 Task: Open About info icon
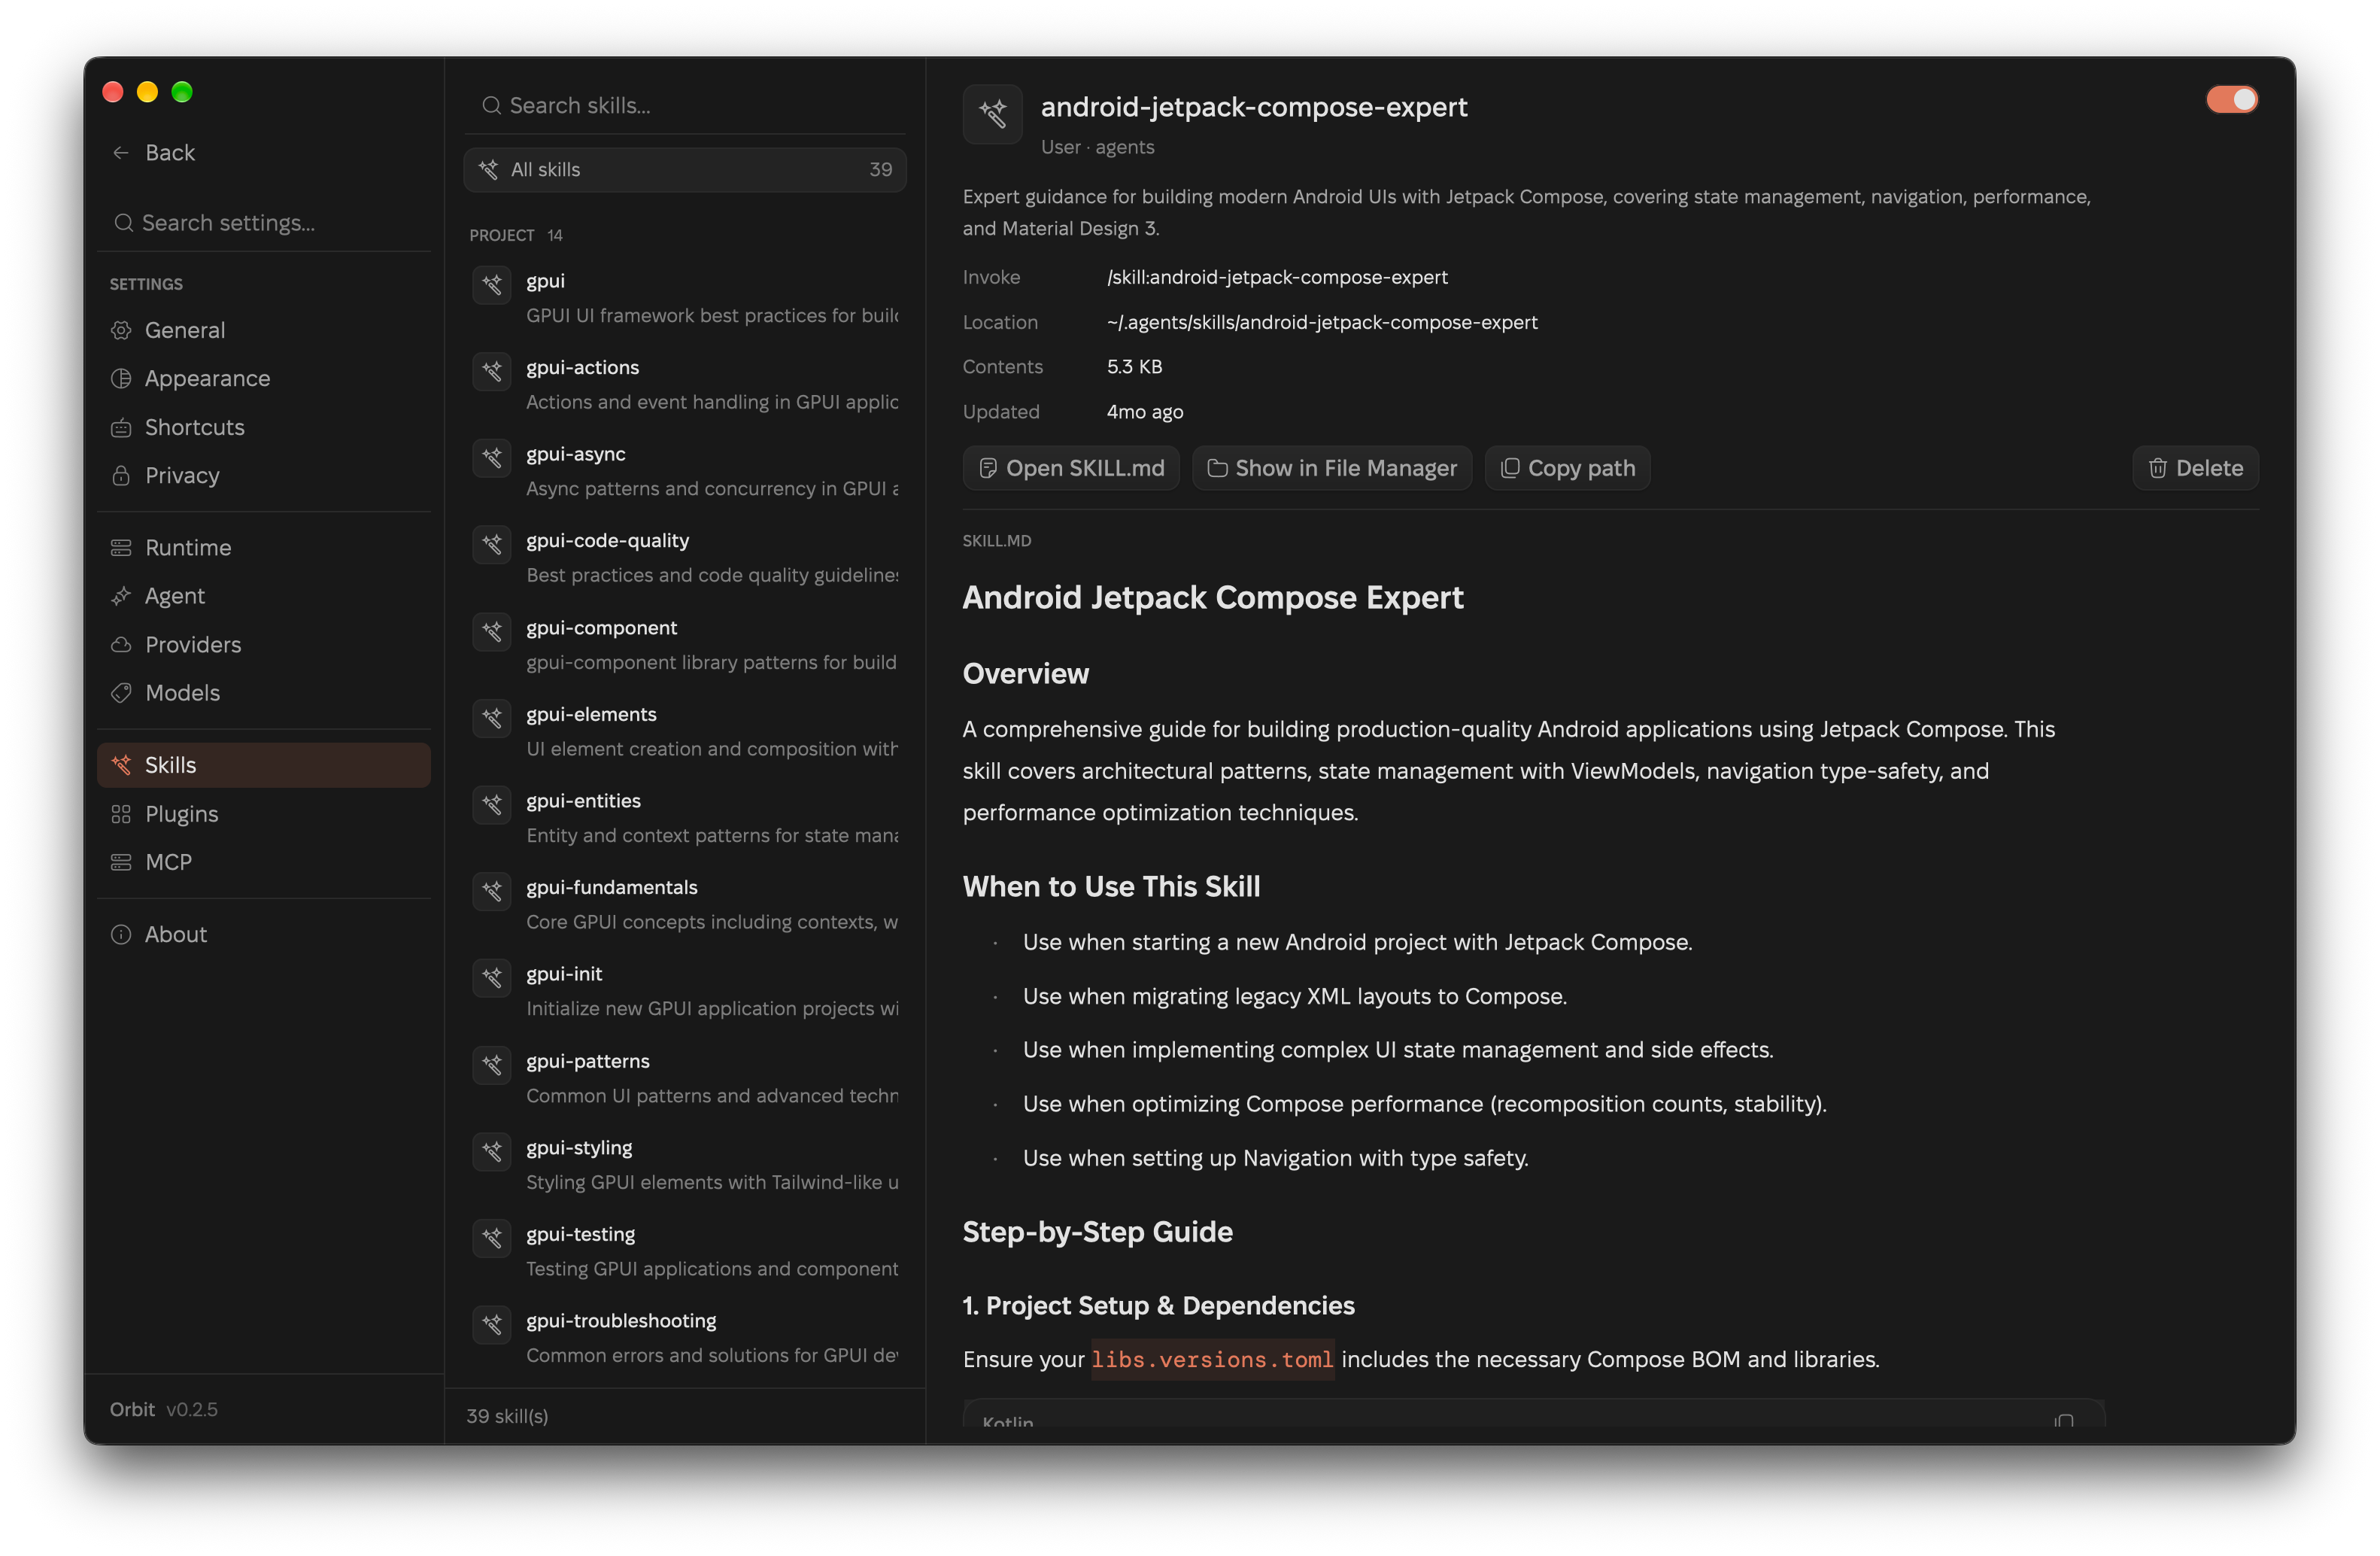(x=121, y=933)
